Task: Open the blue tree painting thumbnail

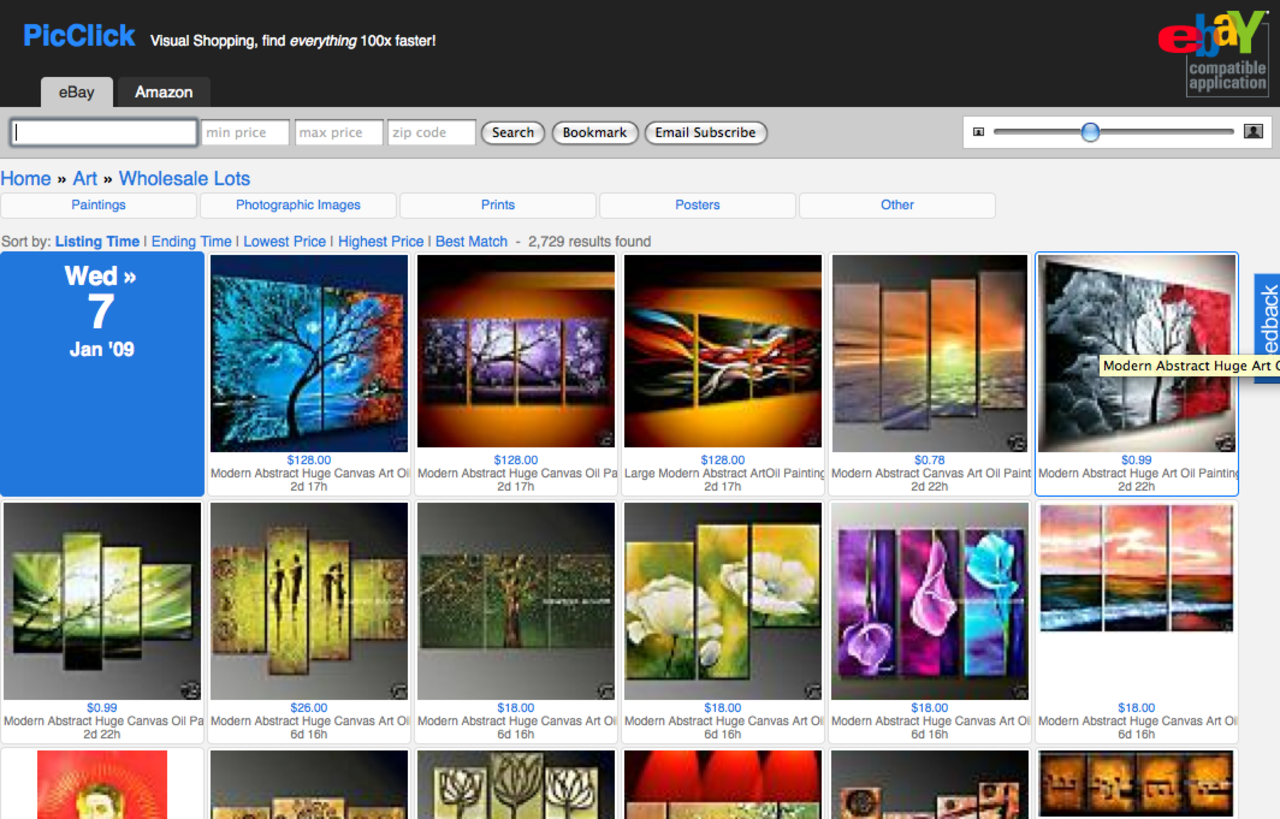Action: [x=309, y=353]
